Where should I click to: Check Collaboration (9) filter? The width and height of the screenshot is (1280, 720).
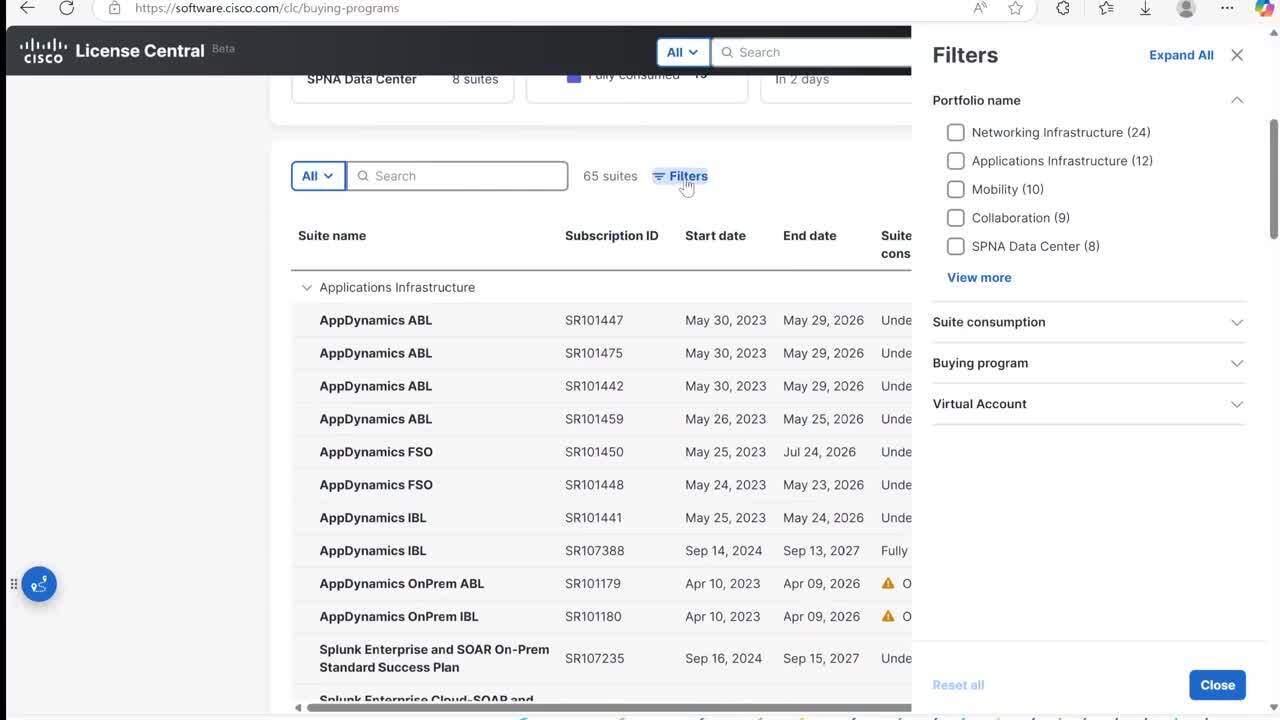(x=956, y=218)
